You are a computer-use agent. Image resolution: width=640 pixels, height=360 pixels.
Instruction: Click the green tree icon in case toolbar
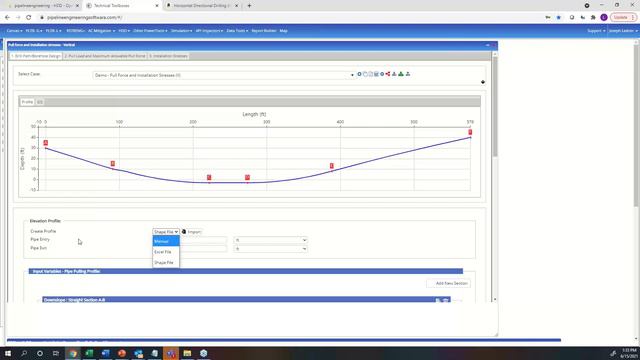[x=401, y=74]
